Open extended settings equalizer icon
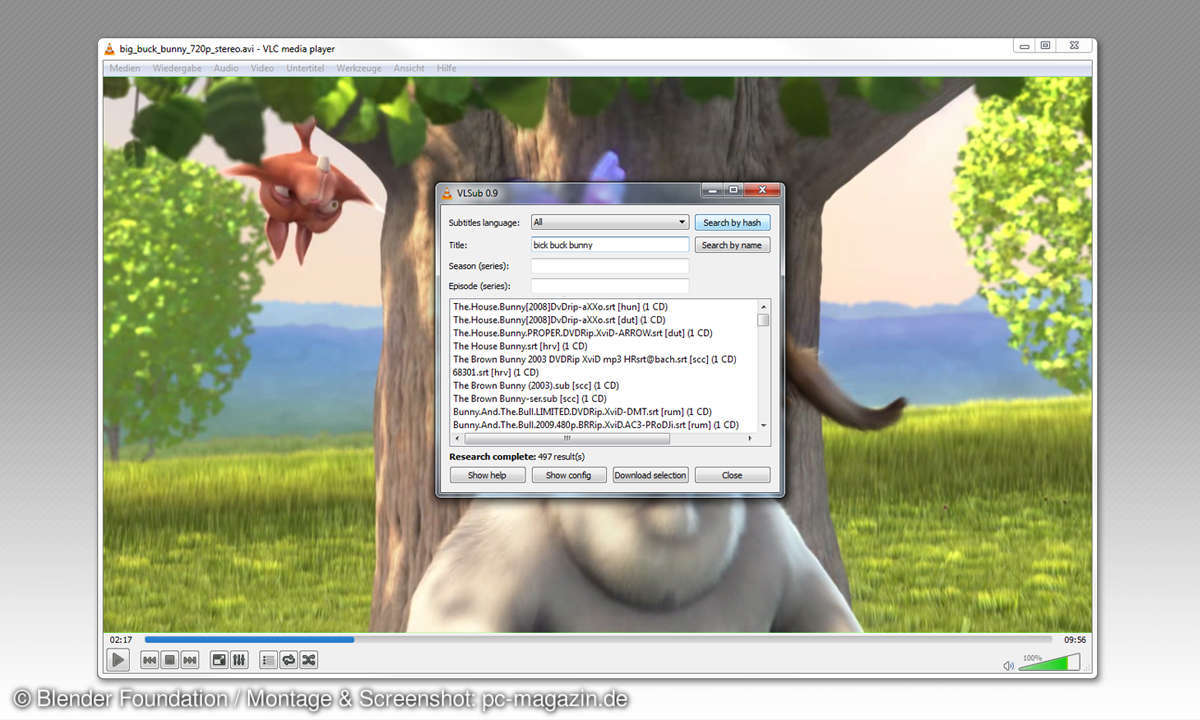 (x=239, y=660)
